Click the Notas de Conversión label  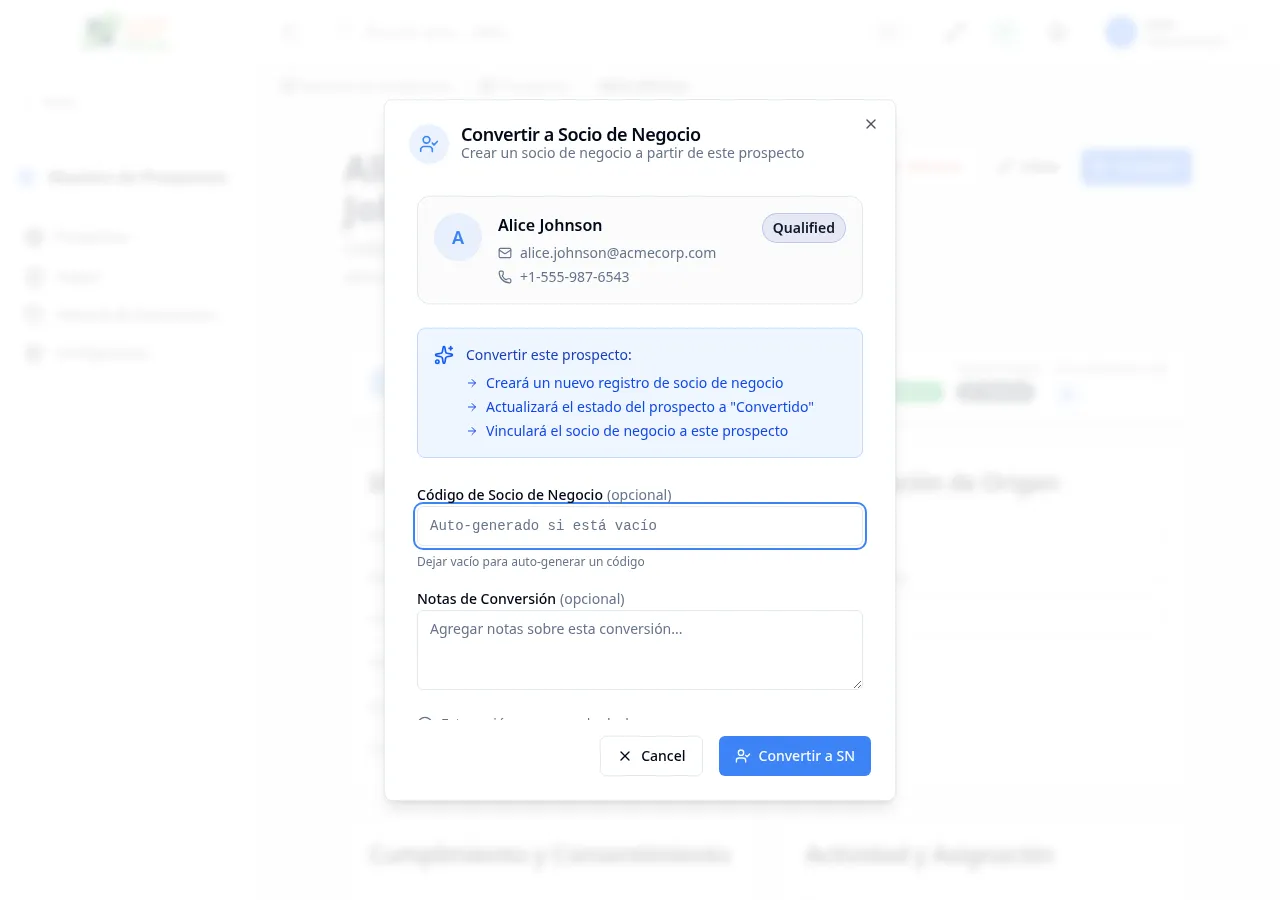coord(486,599)
